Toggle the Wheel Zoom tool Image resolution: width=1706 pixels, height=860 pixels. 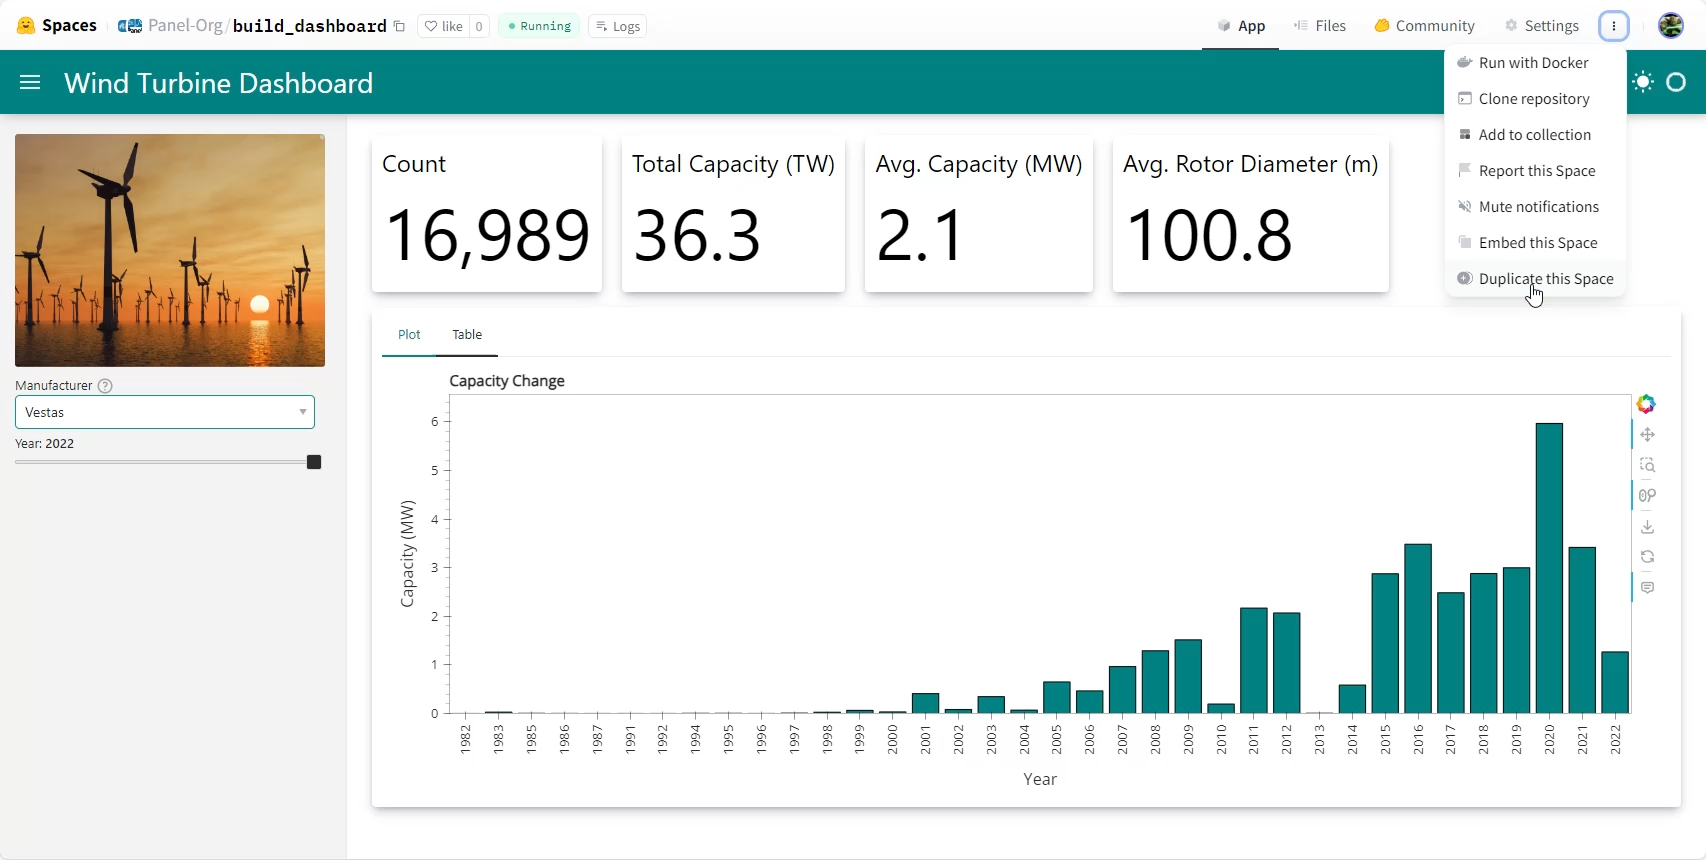[1647, 496]
